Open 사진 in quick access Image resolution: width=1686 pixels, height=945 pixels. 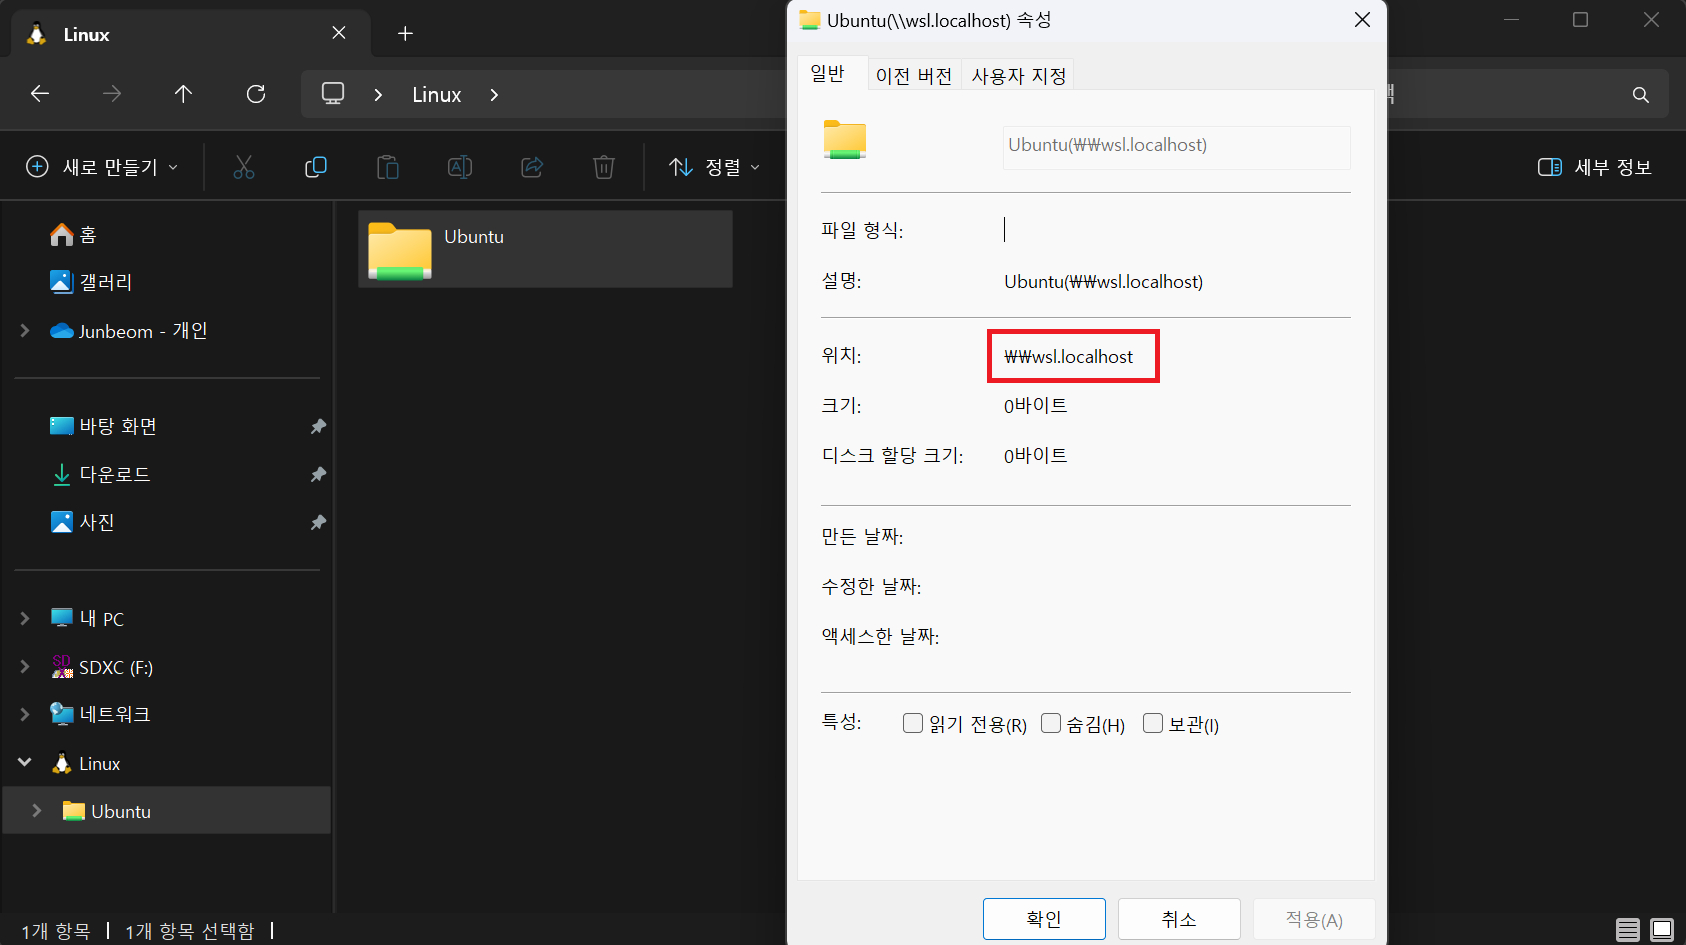(83, 523)
